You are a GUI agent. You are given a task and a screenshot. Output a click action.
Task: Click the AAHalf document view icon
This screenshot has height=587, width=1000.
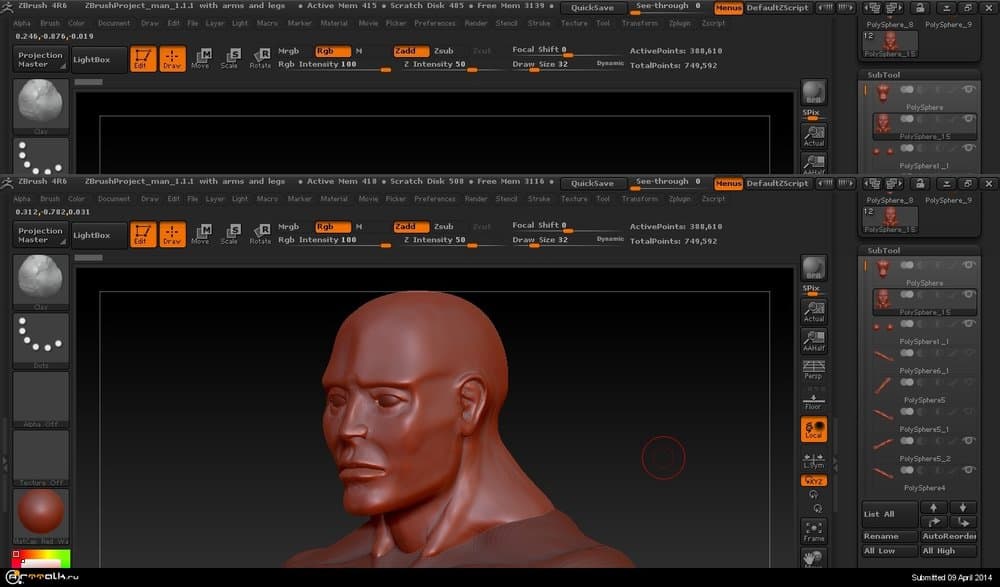(x=813, y=340)
